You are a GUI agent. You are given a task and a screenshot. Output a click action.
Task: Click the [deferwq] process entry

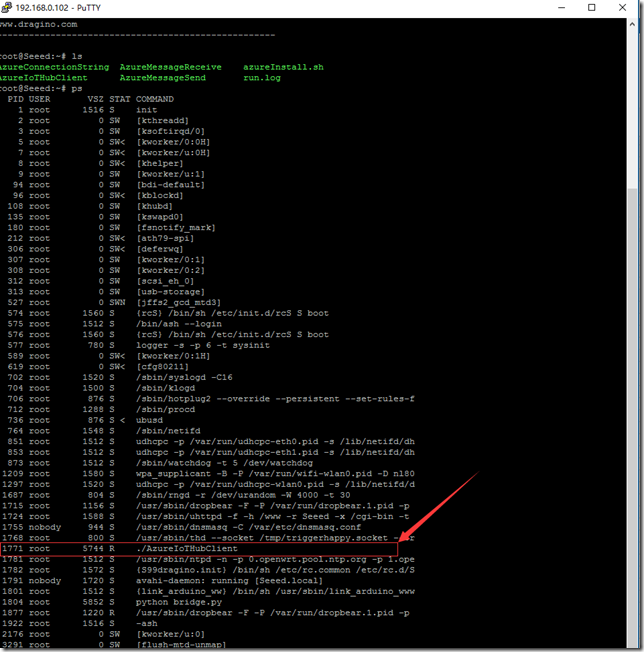pos(160,249)
